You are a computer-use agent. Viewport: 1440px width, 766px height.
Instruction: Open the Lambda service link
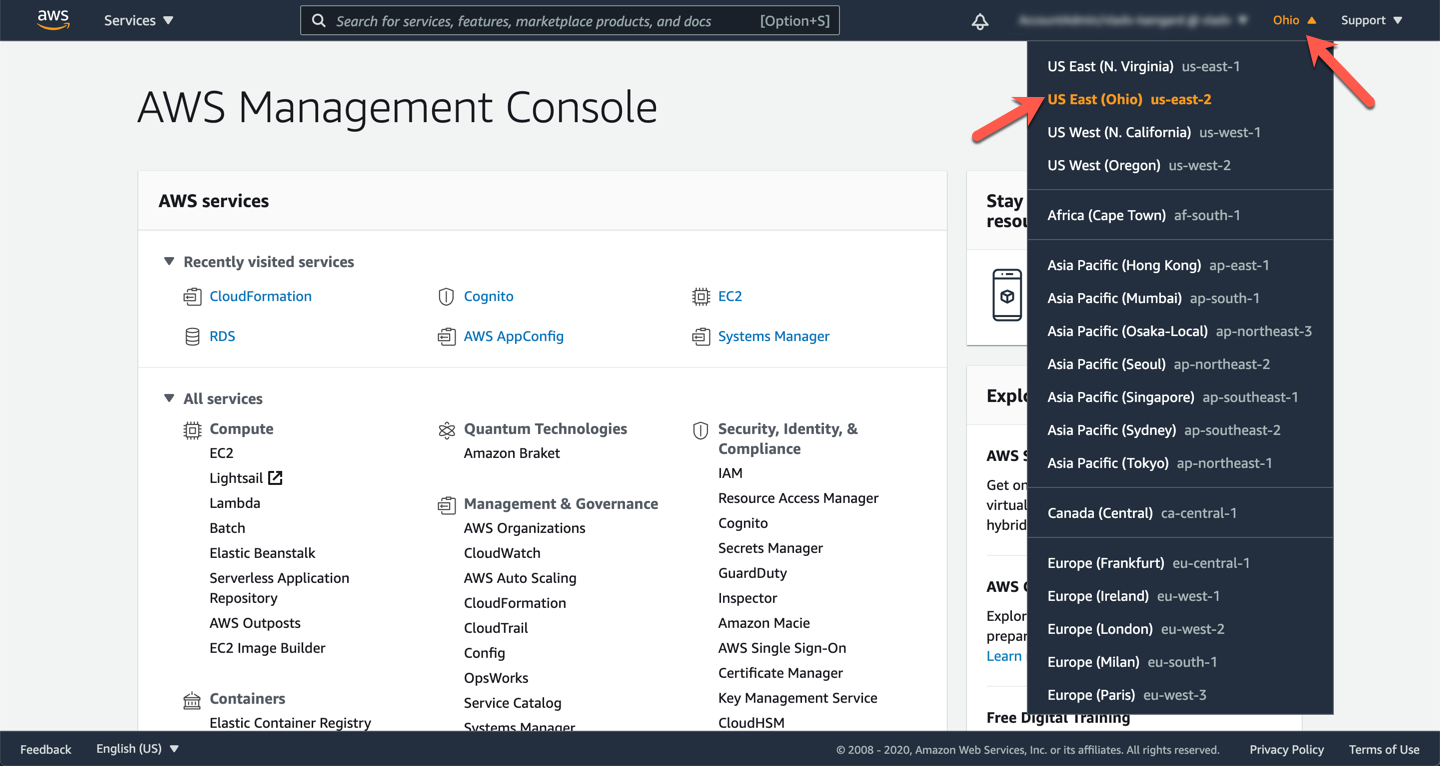click(x=235, y=503)
